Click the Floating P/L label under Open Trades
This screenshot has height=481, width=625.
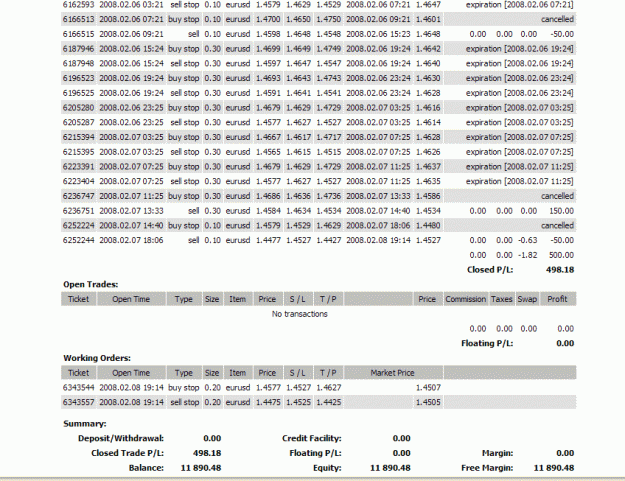[487, 344]
